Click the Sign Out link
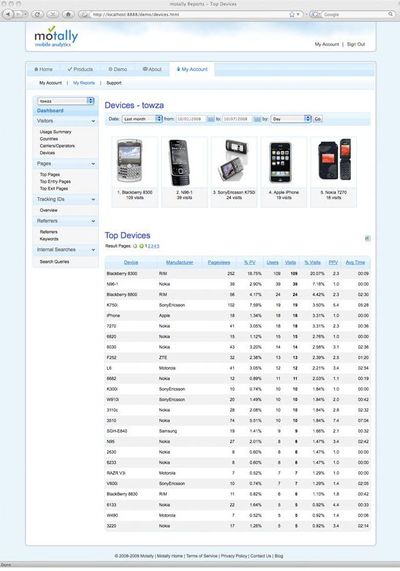This screenshot has width=400, height=571. (356, 44)
